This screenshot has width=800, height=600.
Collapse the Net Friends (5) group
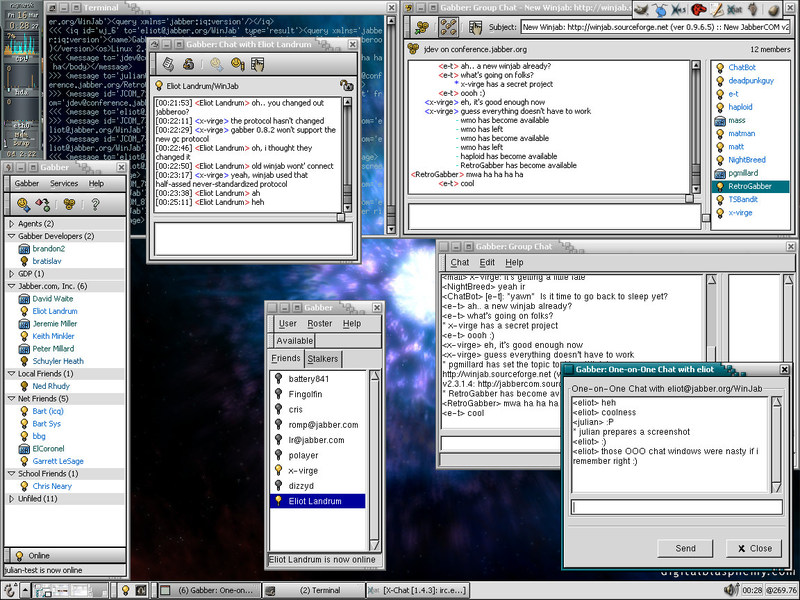coord(11,398)
